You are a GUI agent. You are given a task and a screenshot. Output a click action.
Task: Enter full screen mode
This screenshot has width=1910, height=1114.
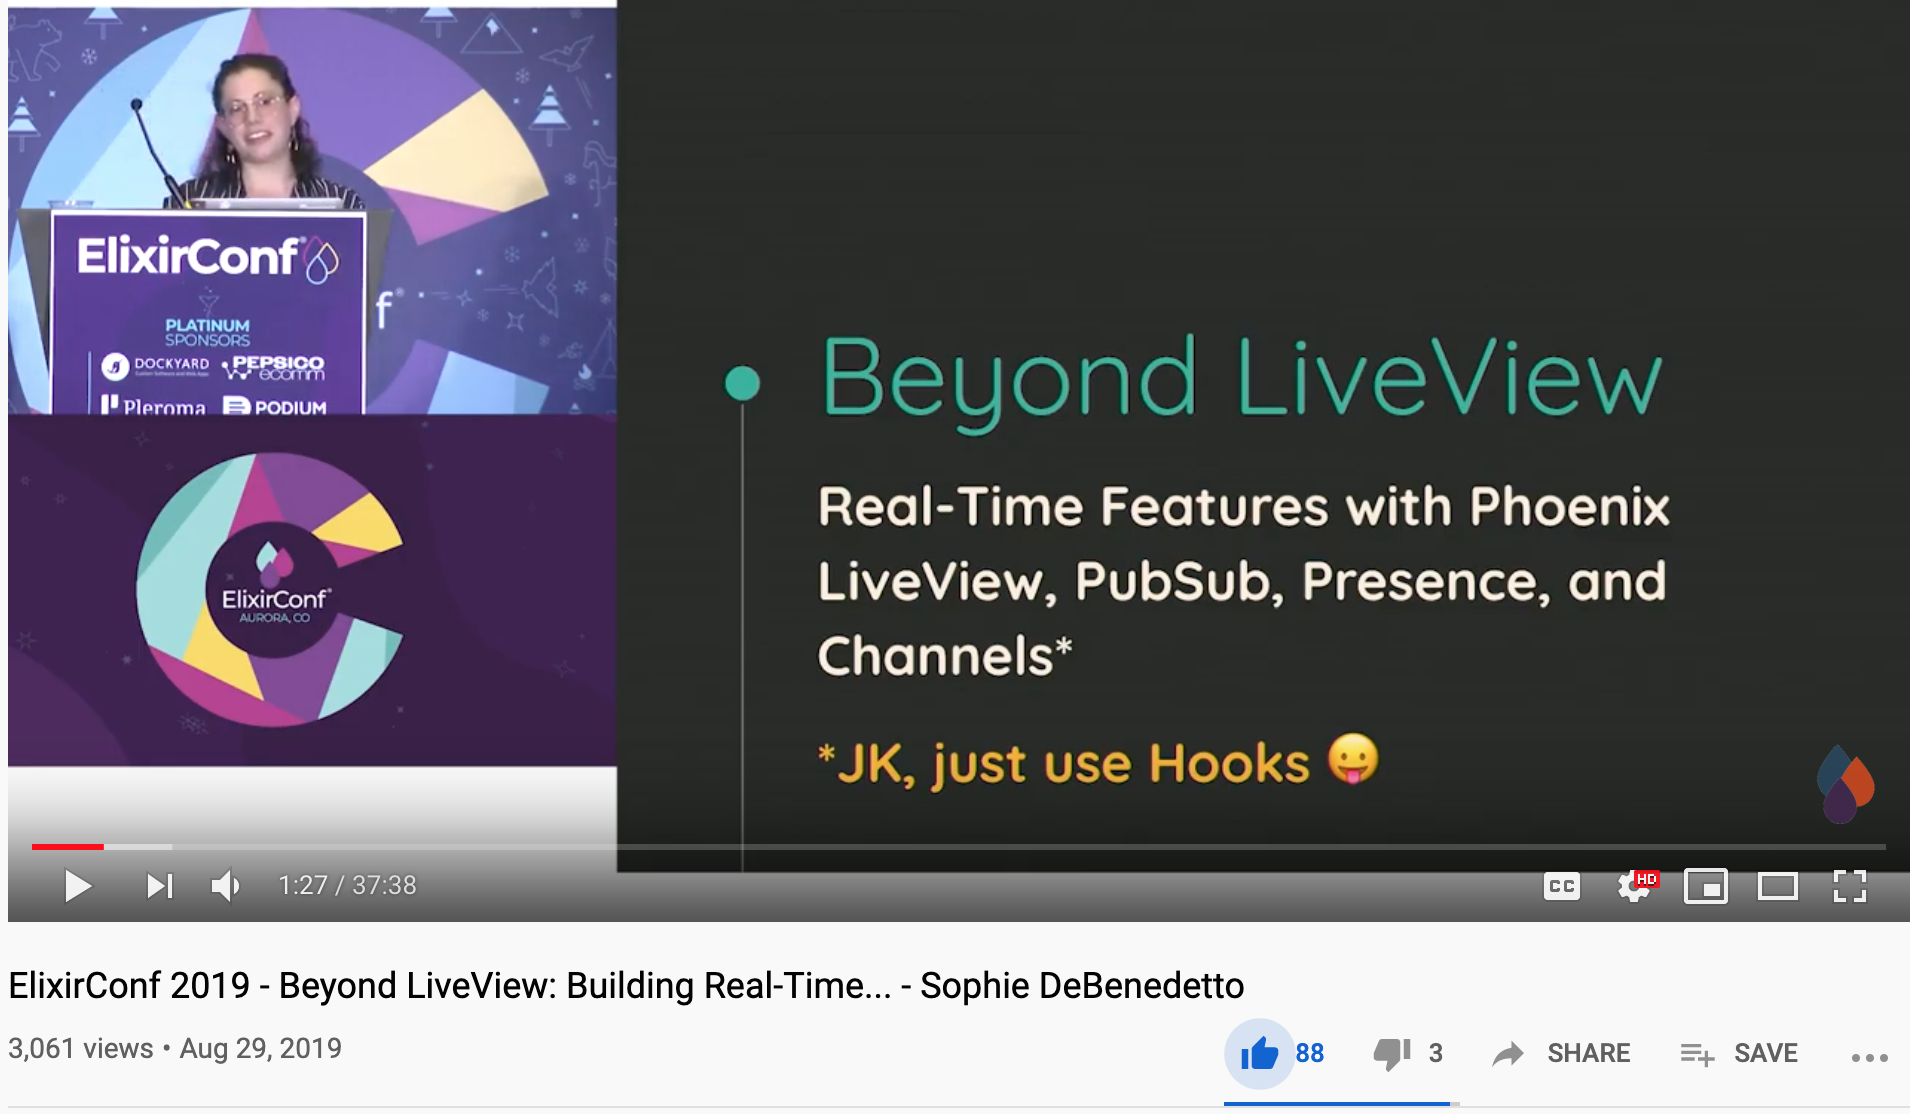click(1850, 886)
